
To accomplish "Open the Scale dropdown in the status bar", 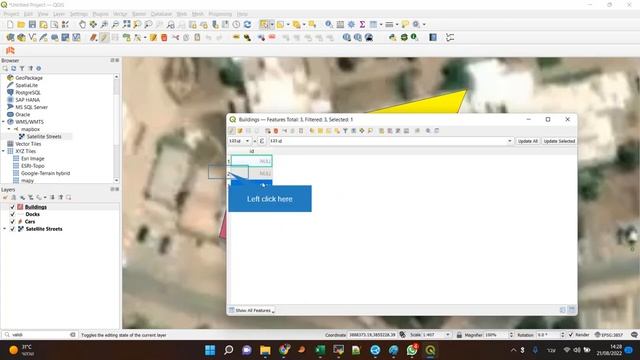I will (448, 335).
